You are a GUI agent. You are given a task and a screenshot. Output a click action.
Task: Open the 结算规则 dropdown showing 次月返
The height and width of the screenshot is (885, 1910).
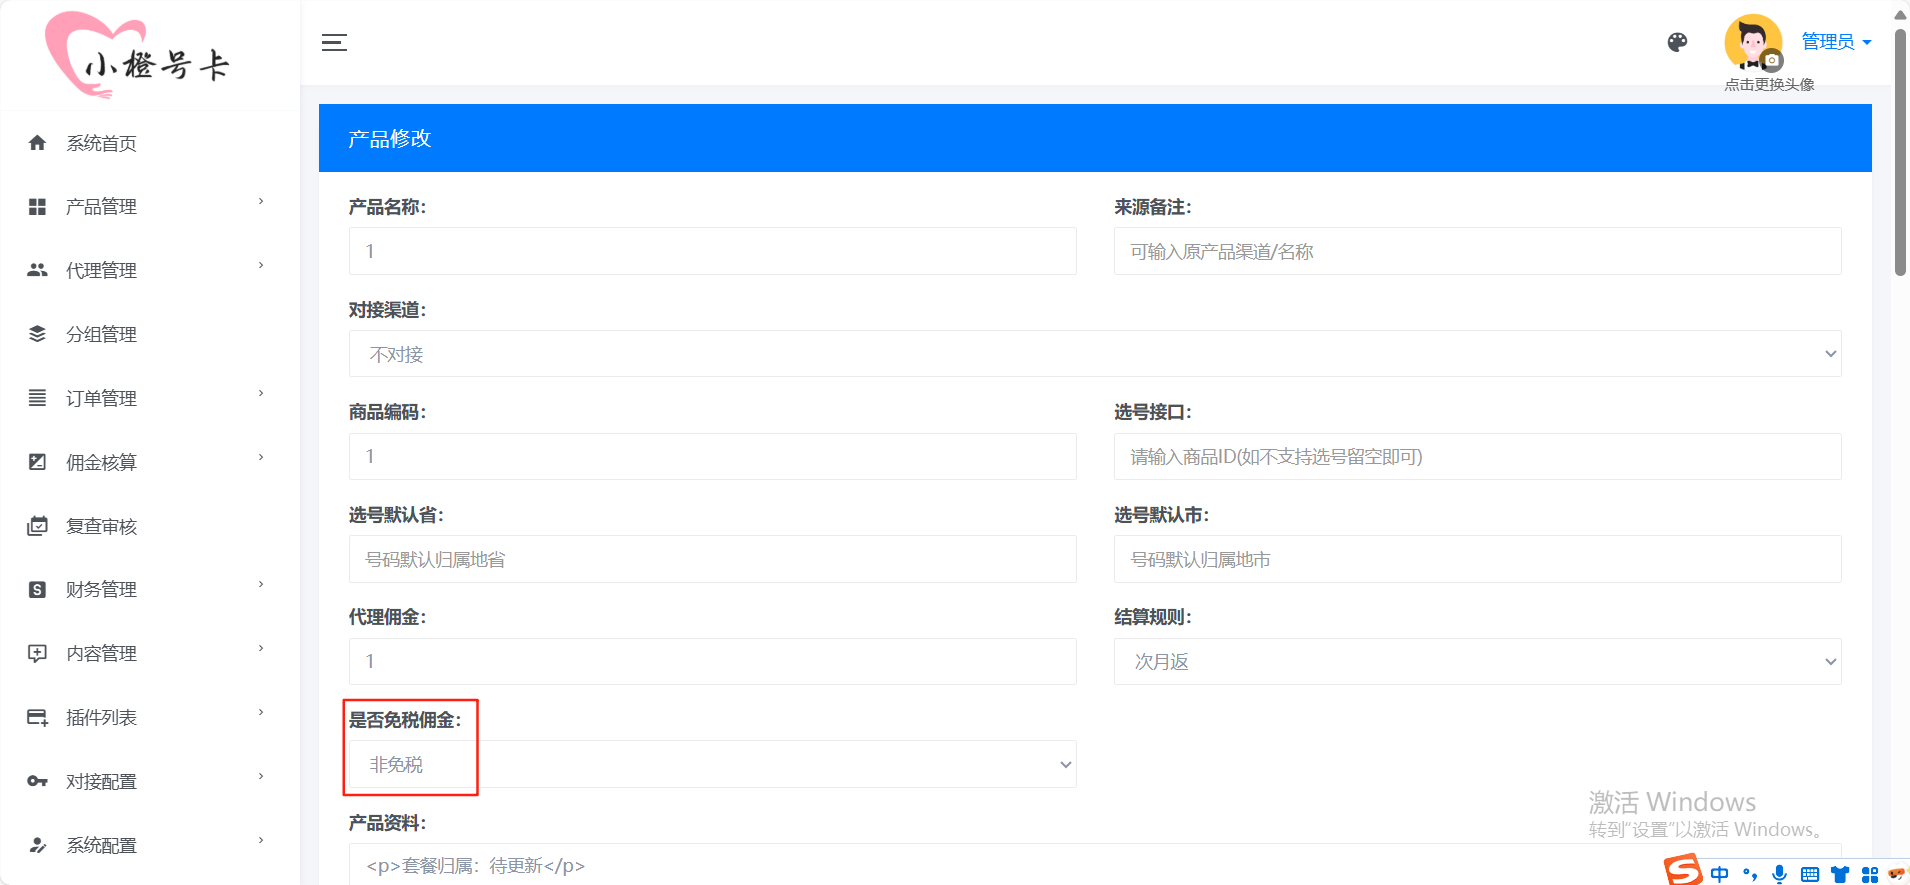(1478, 661)
